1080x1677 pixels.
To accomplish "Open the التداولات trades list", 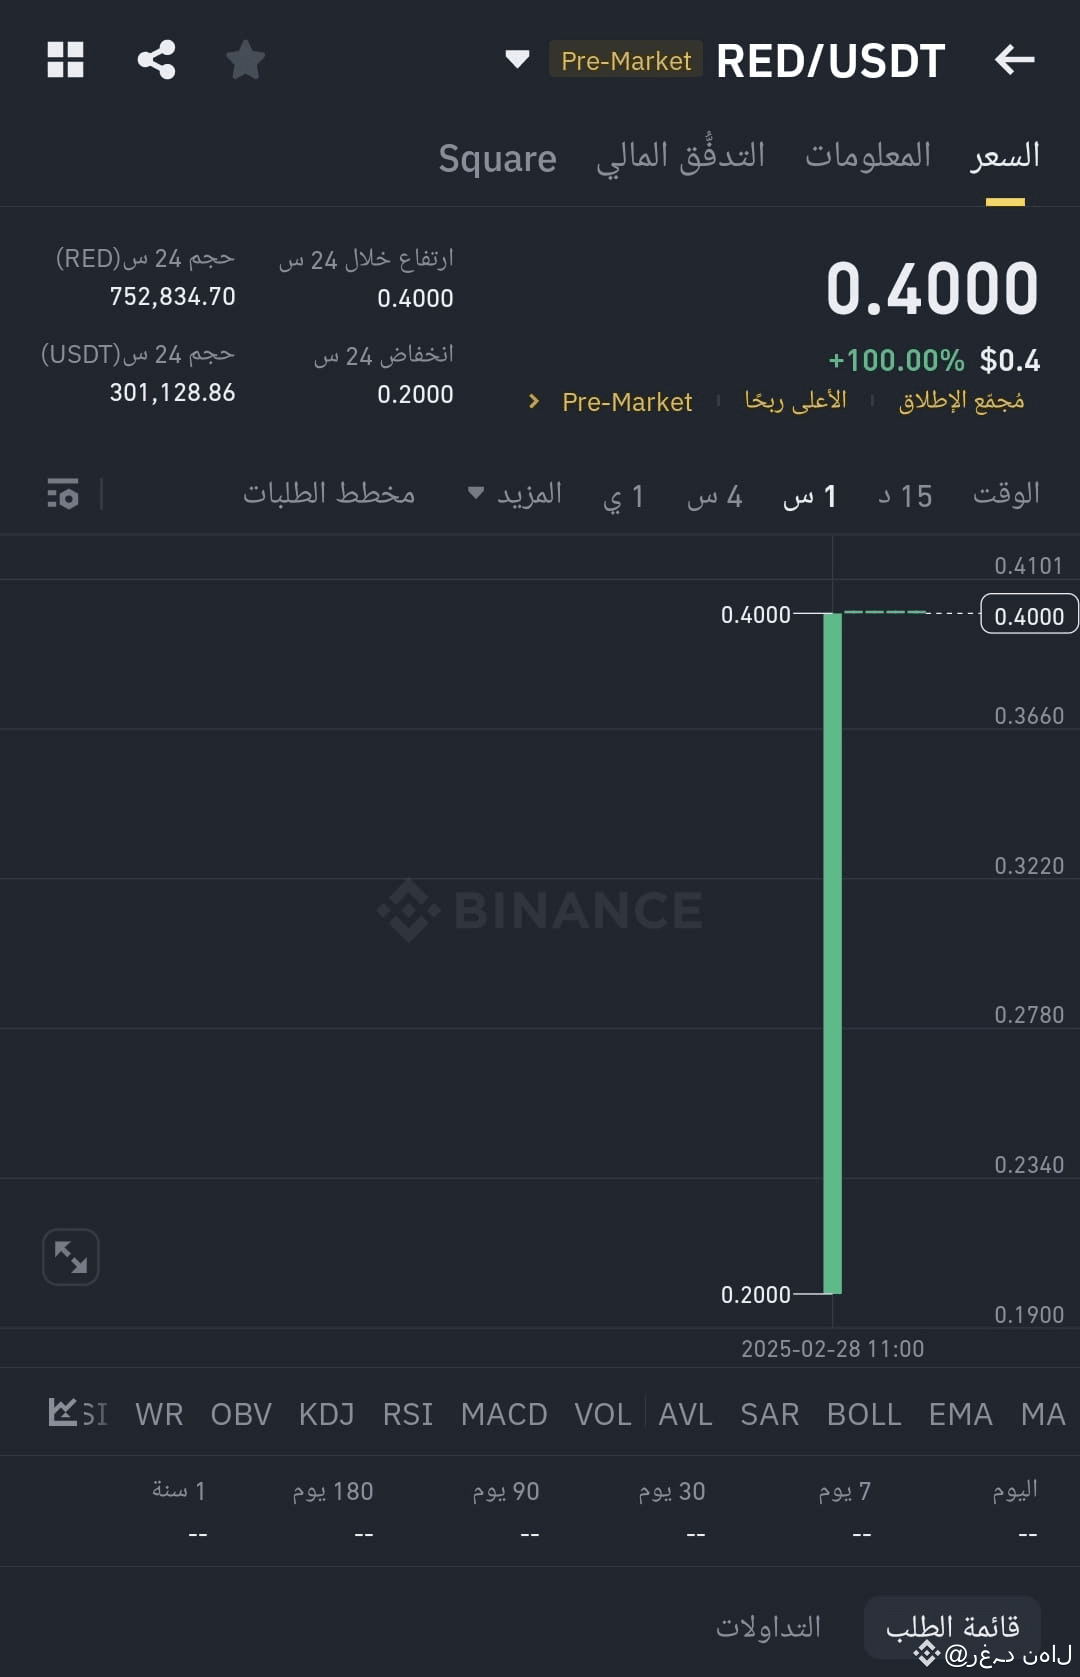I will [768, 1627].
